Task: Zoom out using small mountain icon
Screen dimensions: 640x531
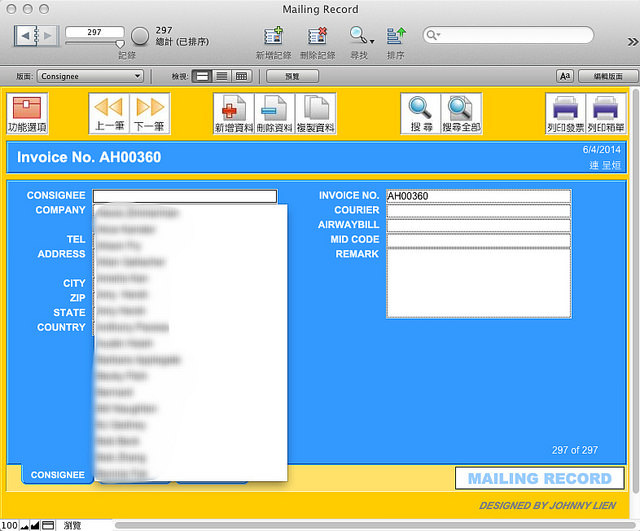Action: point(24,526)
